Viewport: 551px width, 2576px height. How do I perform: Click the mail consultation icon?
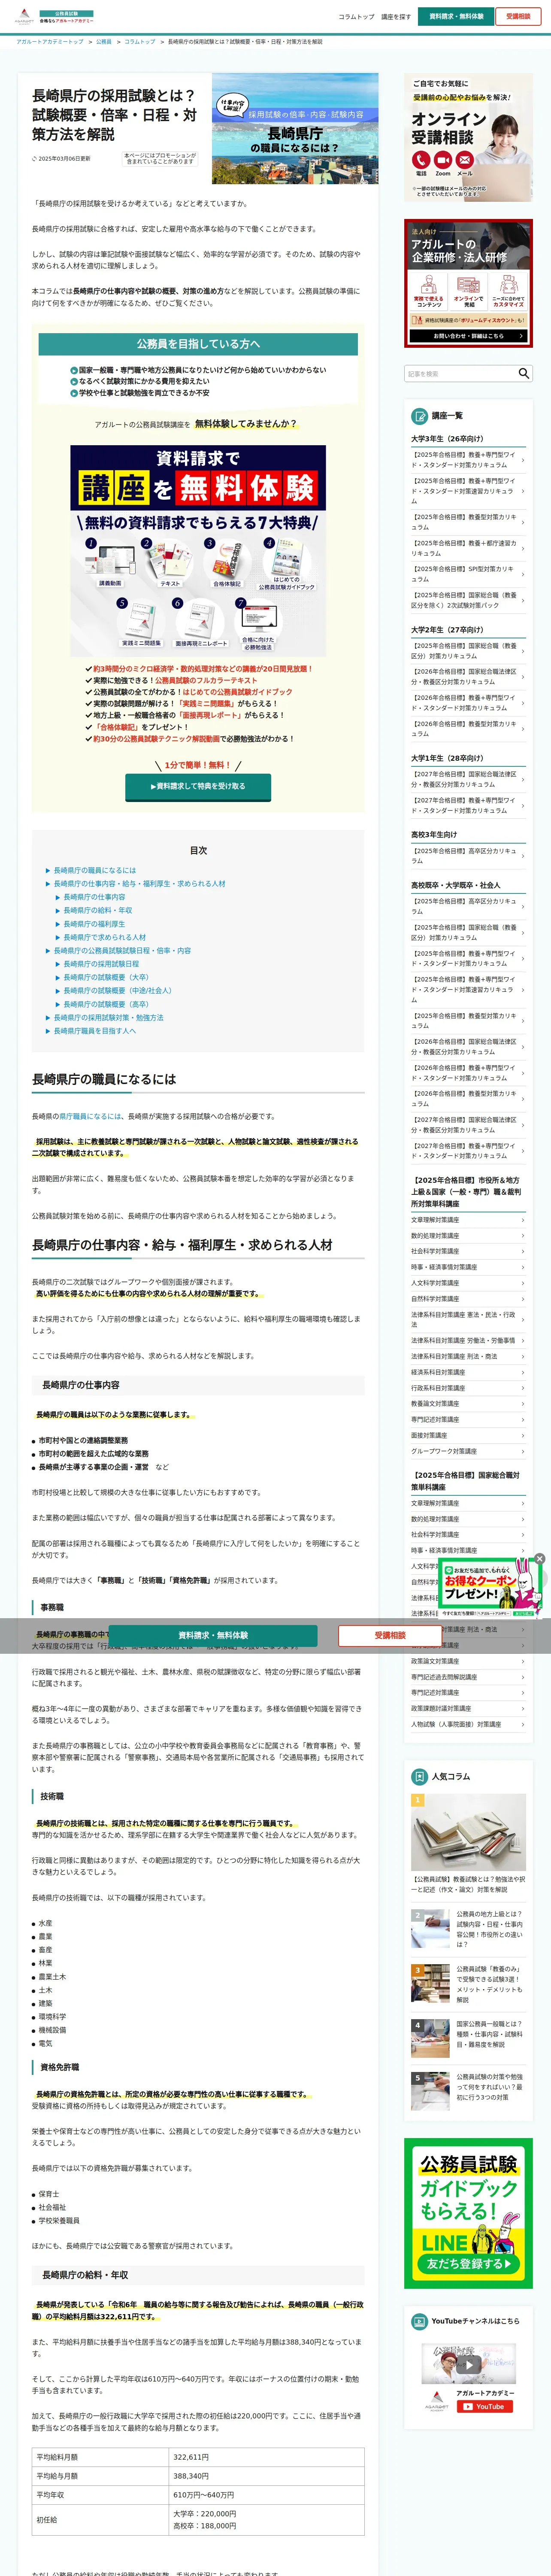465,160
